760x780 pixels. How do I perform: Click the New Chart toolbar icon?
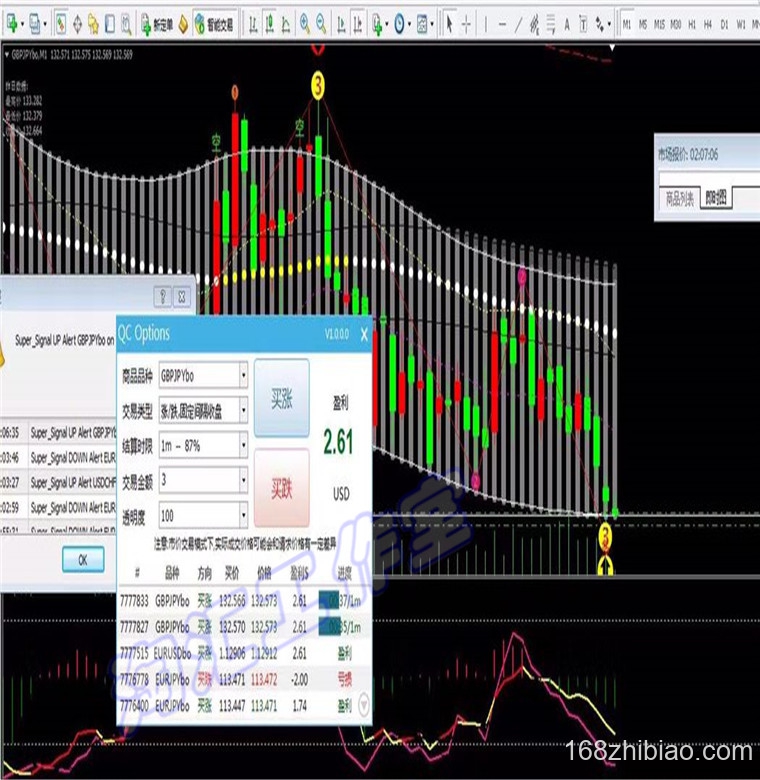click(x=11, y=23)
